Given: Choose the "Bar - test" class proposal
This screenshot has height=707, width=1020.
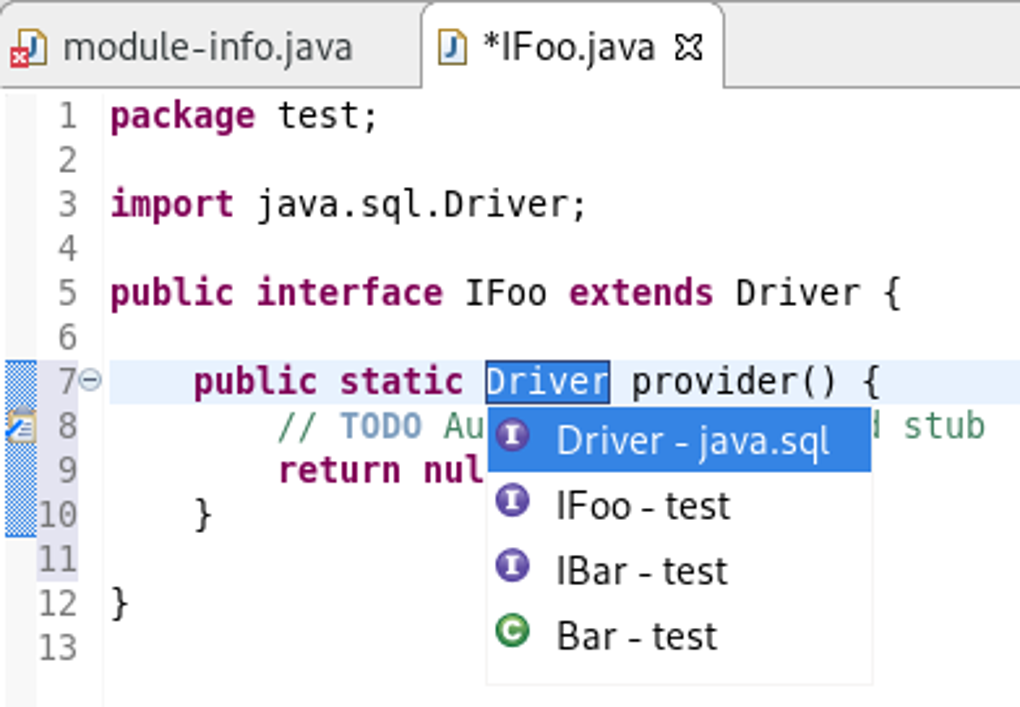Looking at the screenshot, I should (x=636, y=636).
